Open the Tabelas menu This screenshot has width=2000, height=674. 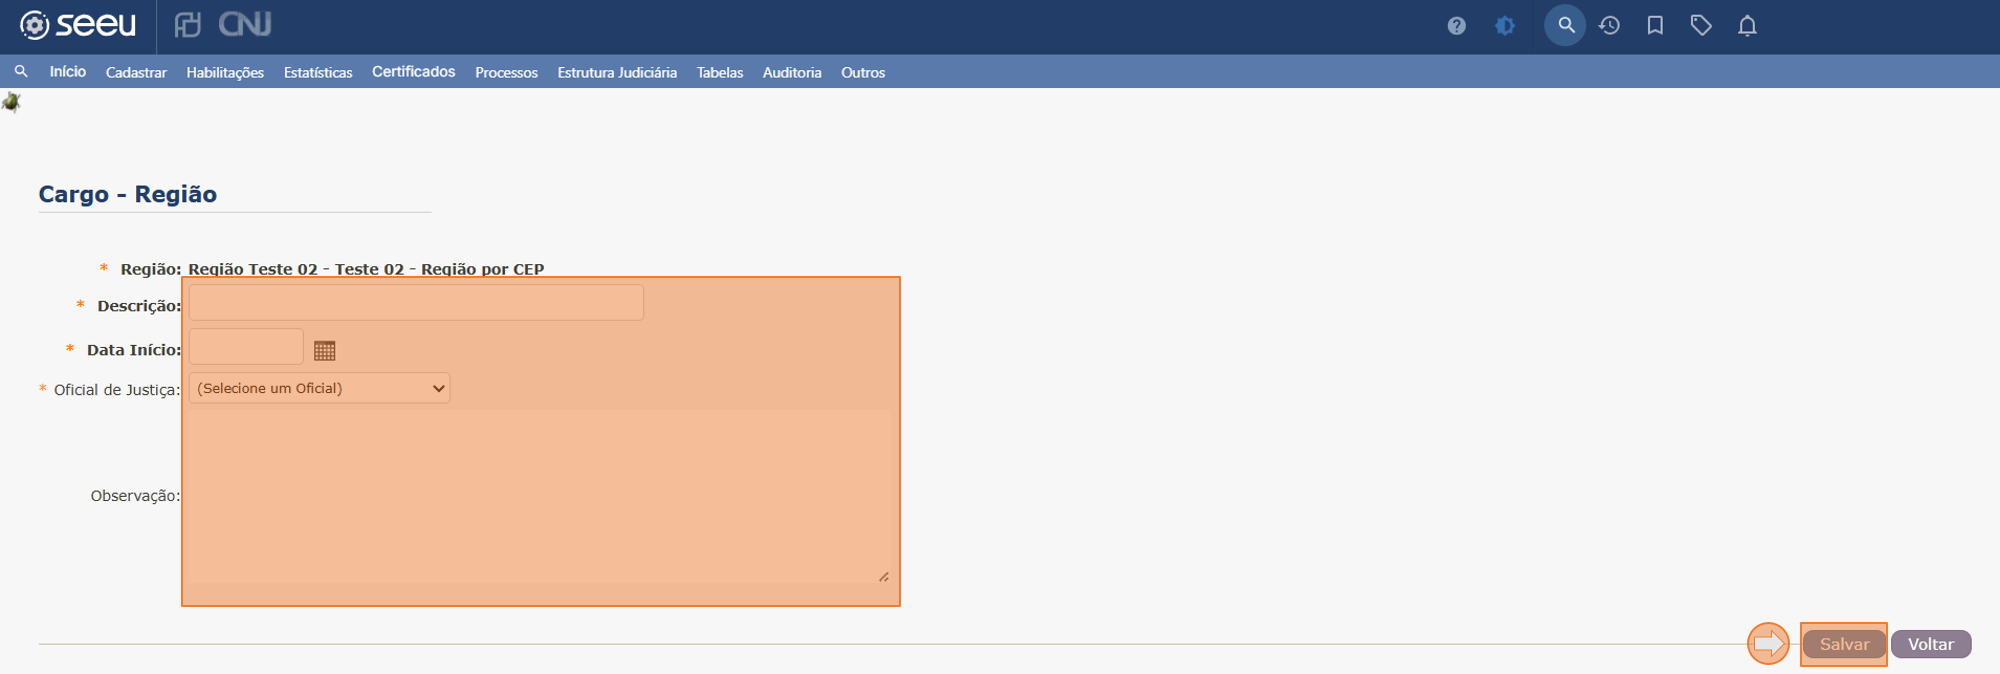pos(720,73)
